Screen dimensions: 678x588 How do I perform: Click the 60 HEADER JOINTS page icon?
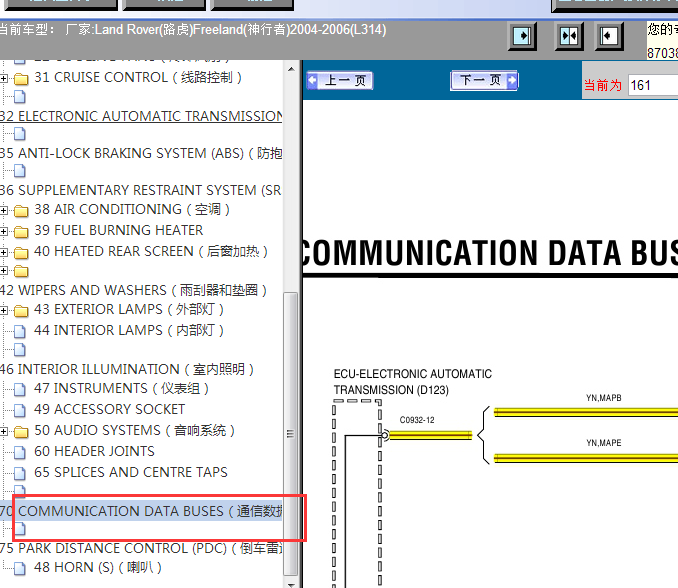(x=19, y=452)
